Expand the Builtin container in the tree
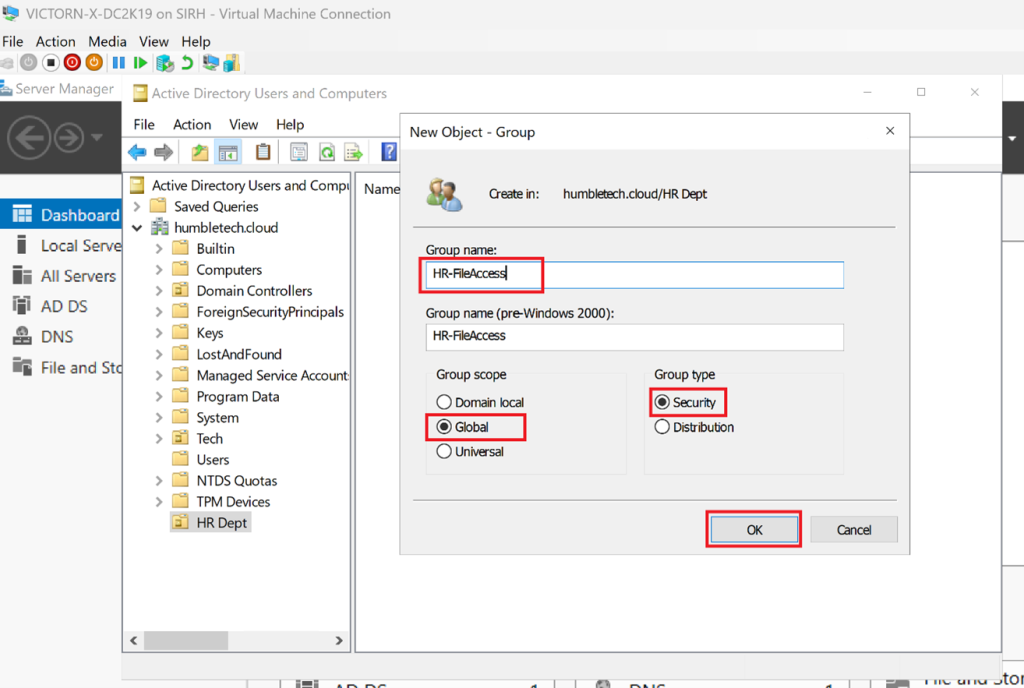The width and height of the screenshot is (1024, 688). (x=159, y=249)
